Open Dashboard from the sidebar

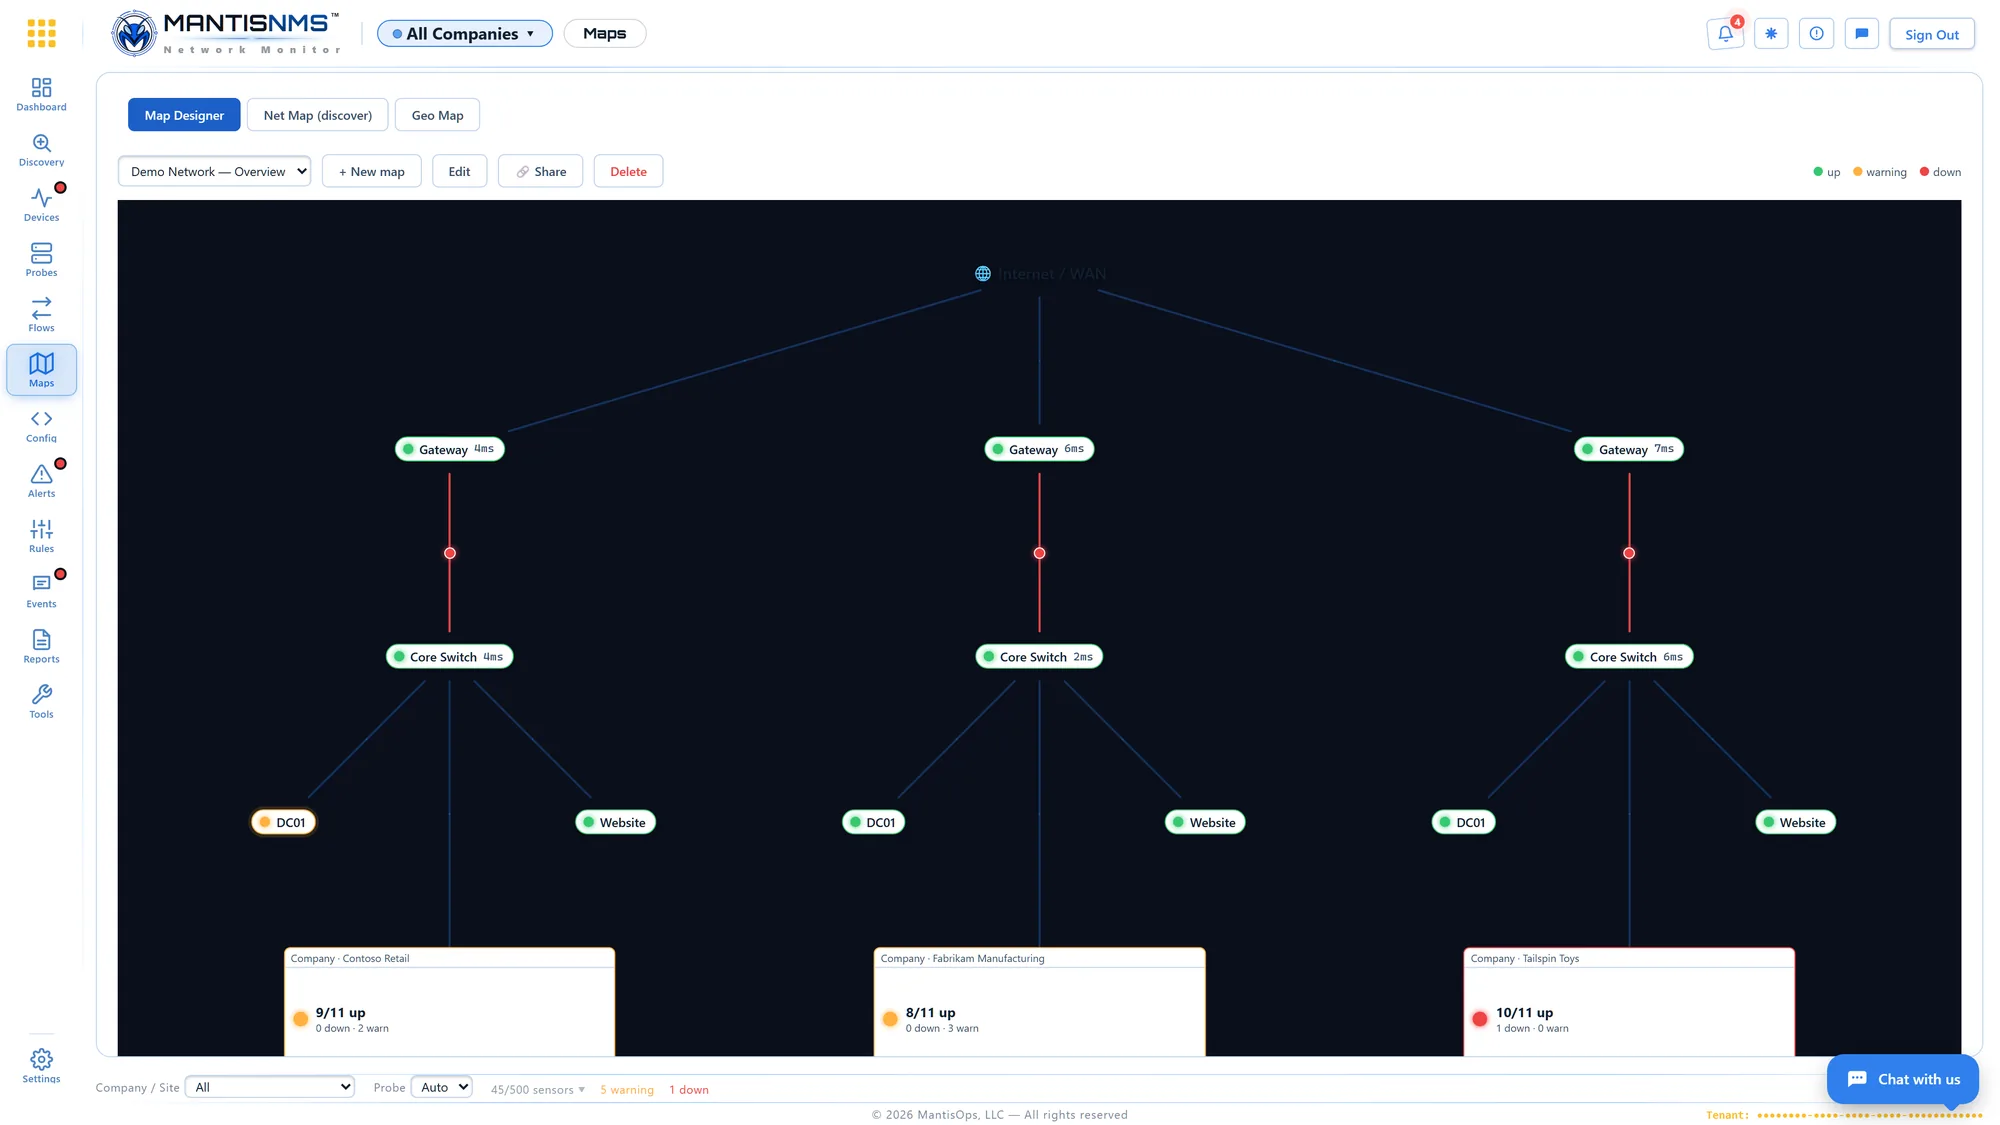point(41,94)
